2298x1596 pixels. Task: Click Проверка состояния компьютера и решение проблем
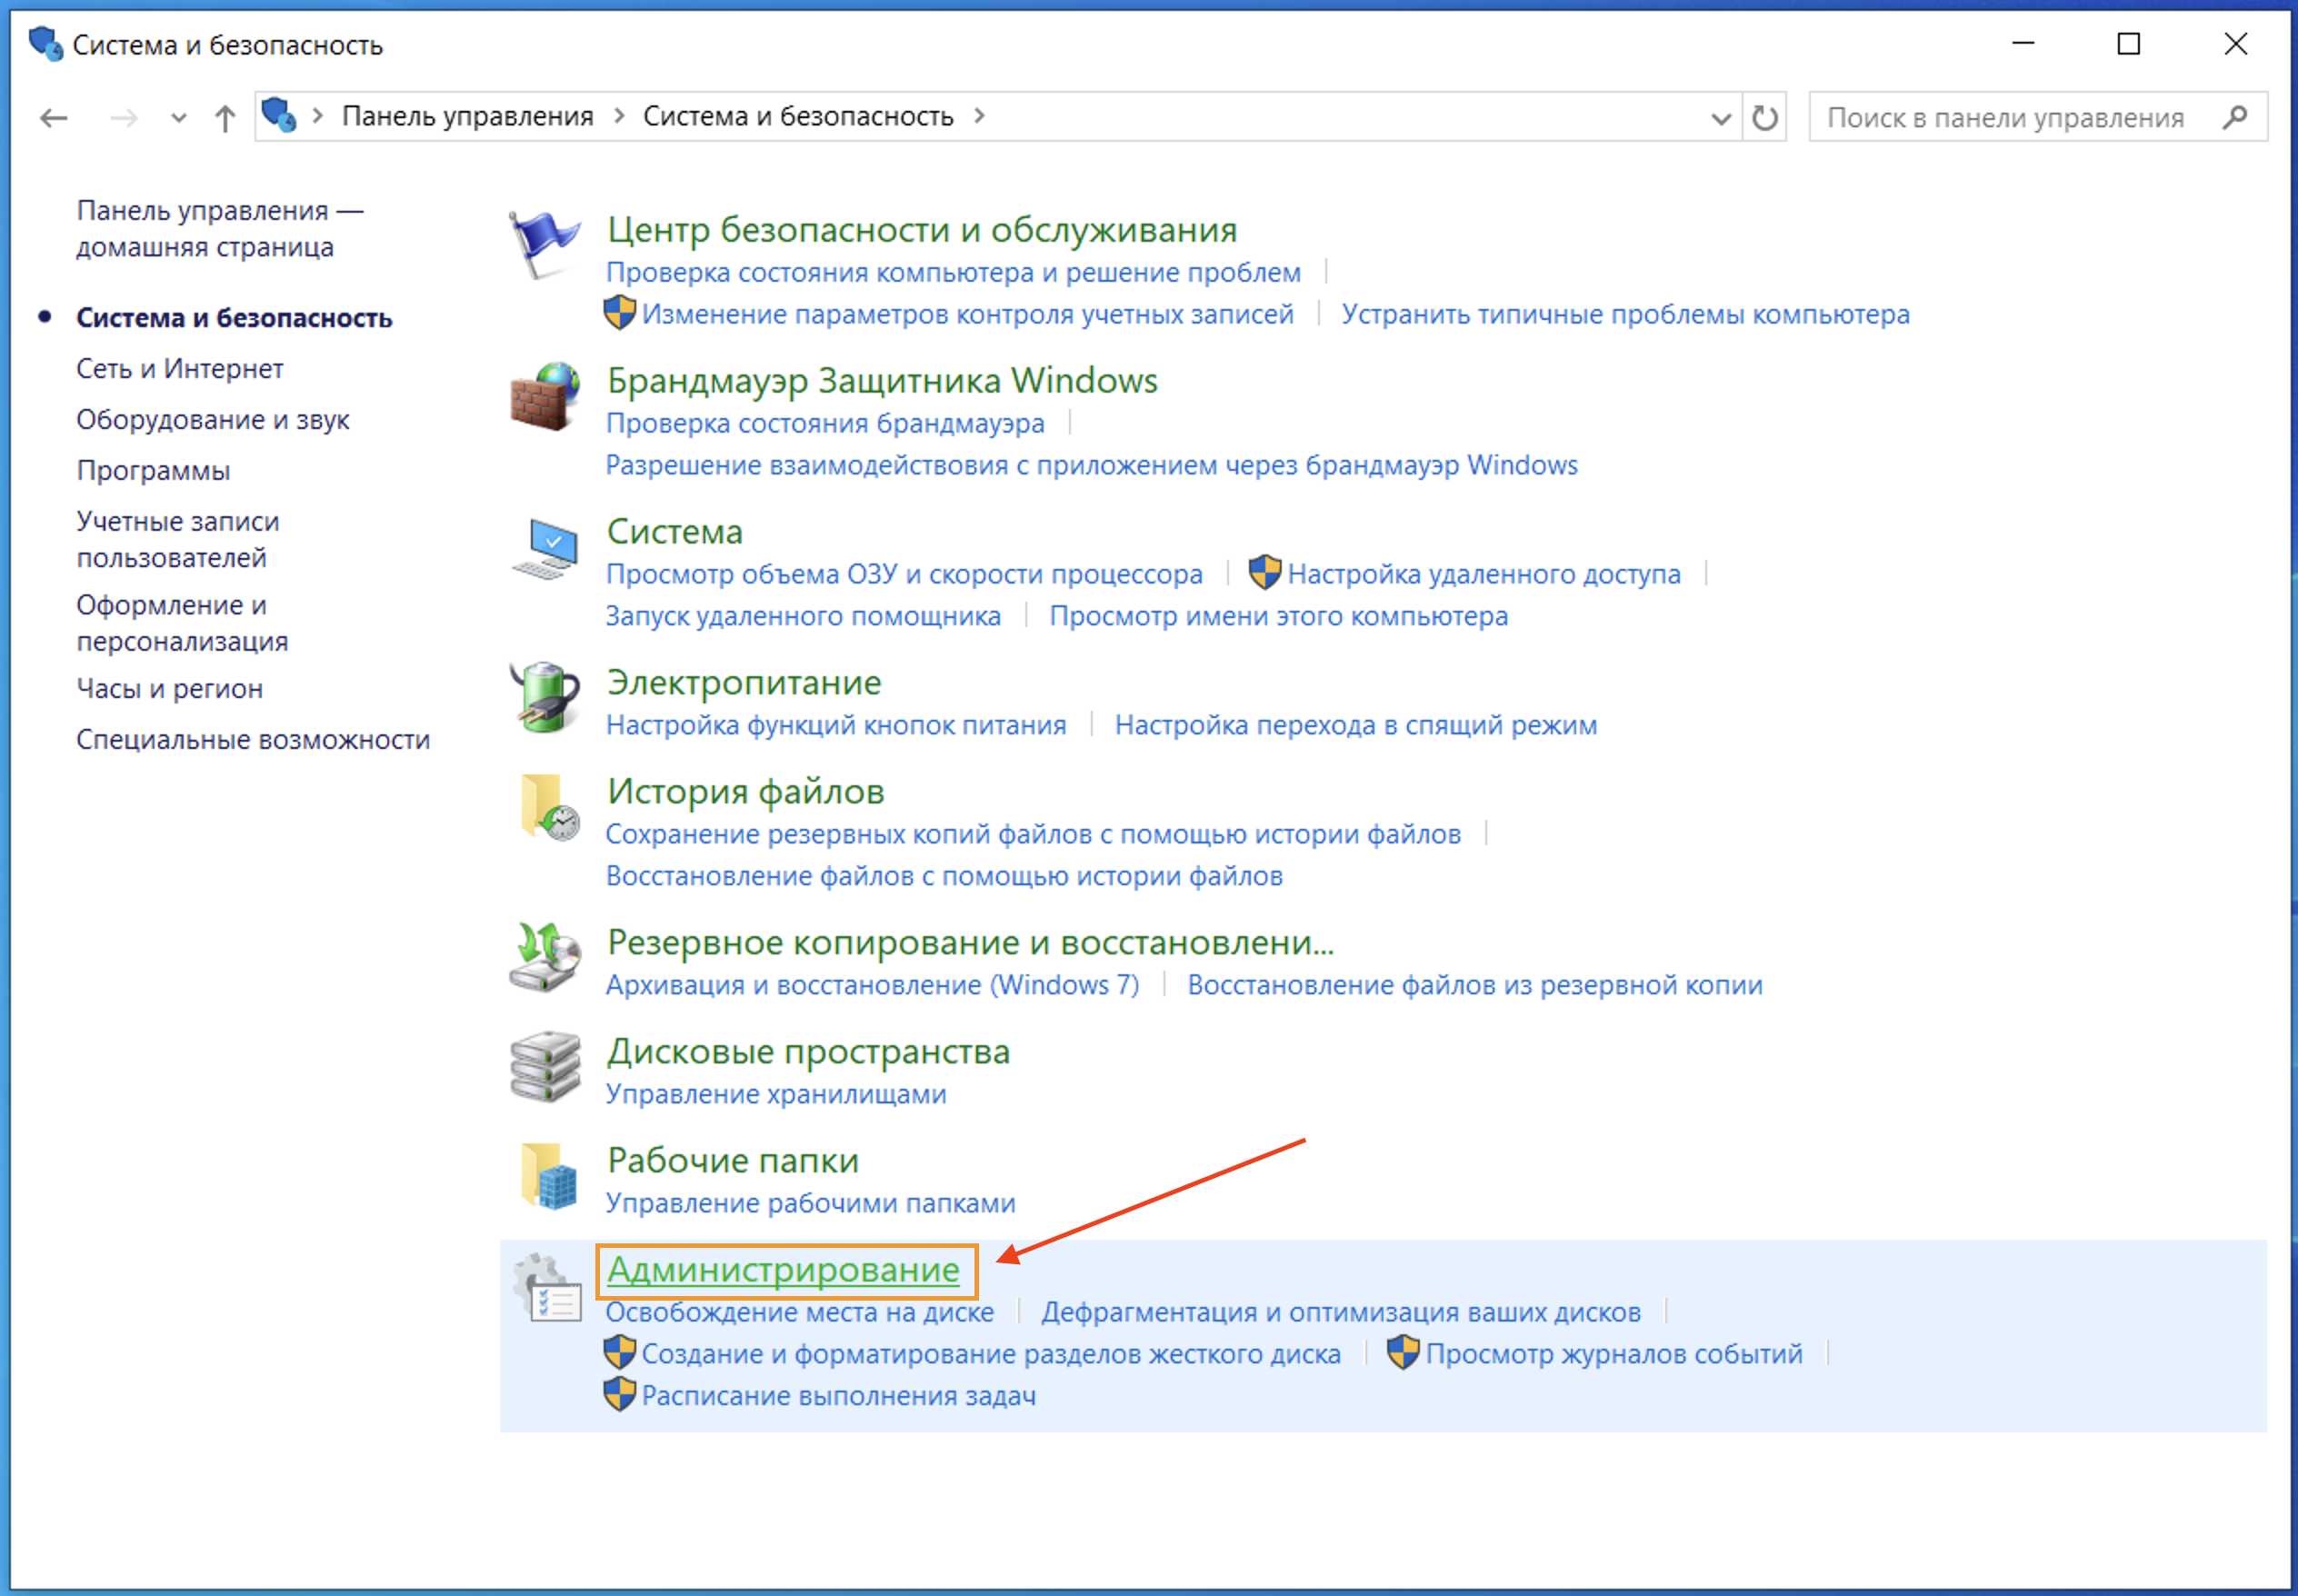953,272
